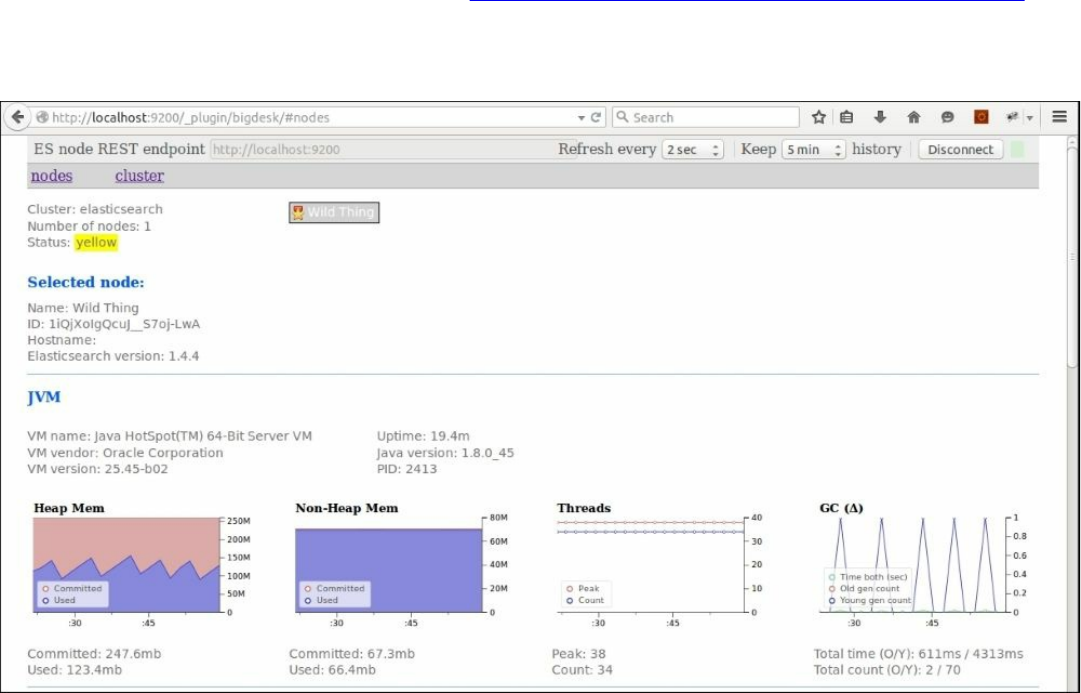
Task: Click the Heap Mem chart
Action: (126, 565)
